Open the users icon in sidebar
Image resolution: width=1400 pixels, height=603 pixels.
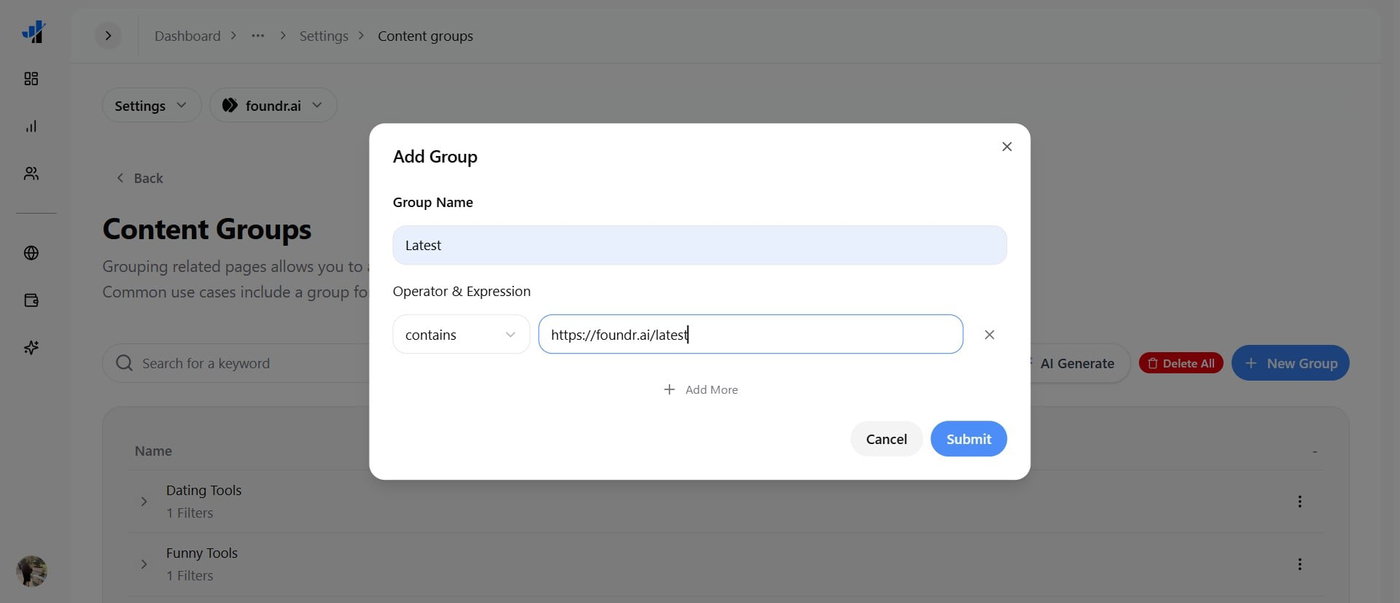(x=31, y=173)
